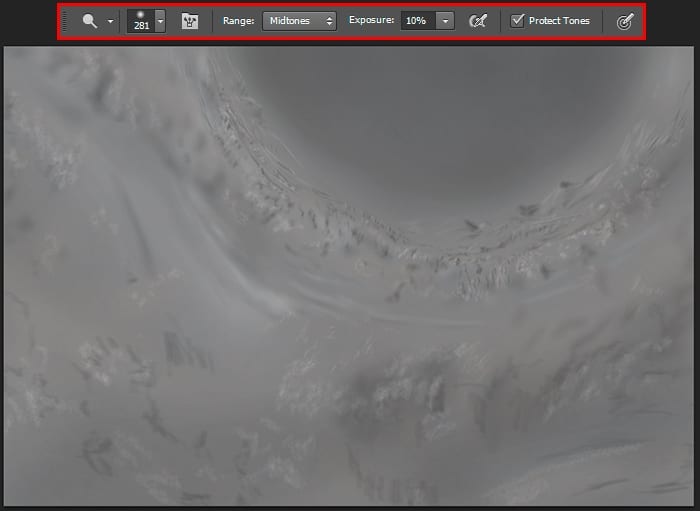The image size is (700, 511).
Task: Click the checkmark beside Protect Tones
Action: point(517,21)
